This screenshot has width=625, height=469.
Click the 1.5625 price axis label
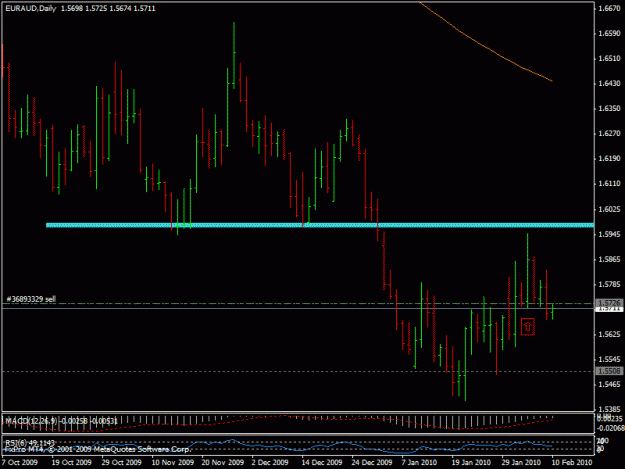pos(609,334)
